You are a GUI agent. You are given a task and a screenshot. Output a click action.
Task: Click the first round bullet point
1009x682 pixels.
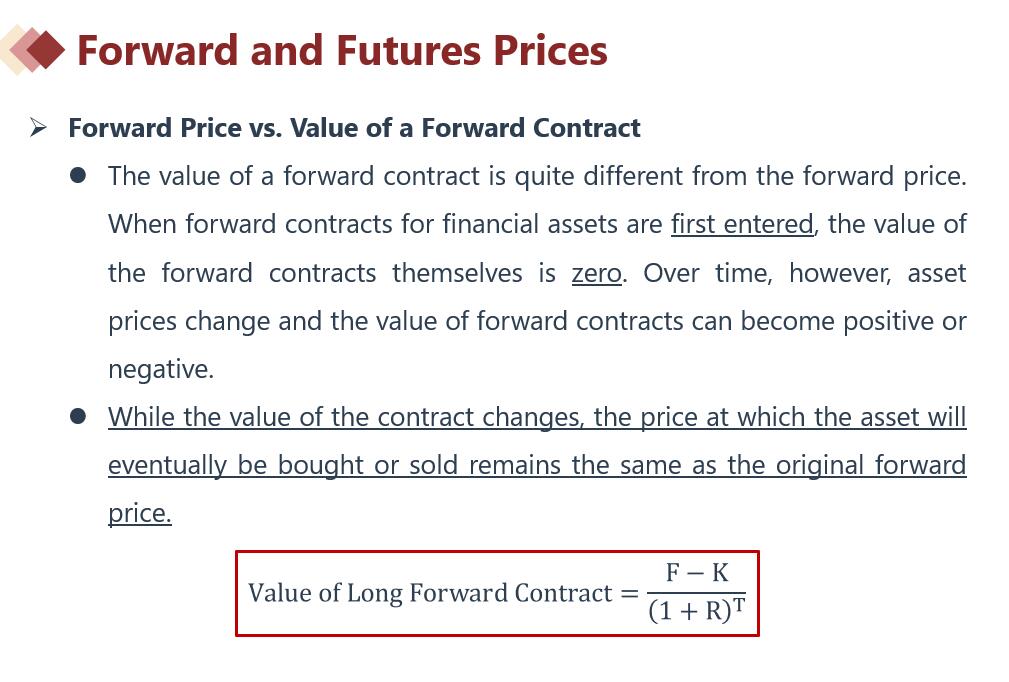click(78, 175)
